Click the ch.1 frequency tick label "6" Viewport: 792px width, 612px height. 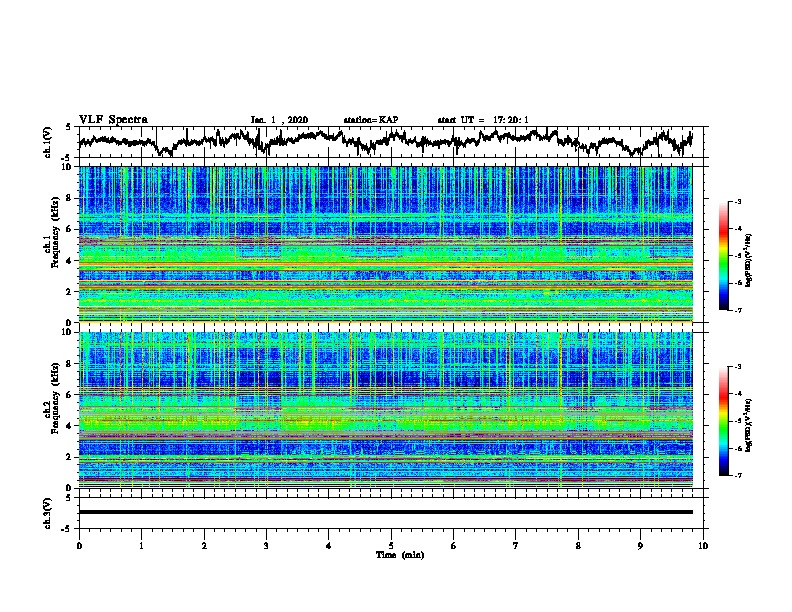[71, 229]
